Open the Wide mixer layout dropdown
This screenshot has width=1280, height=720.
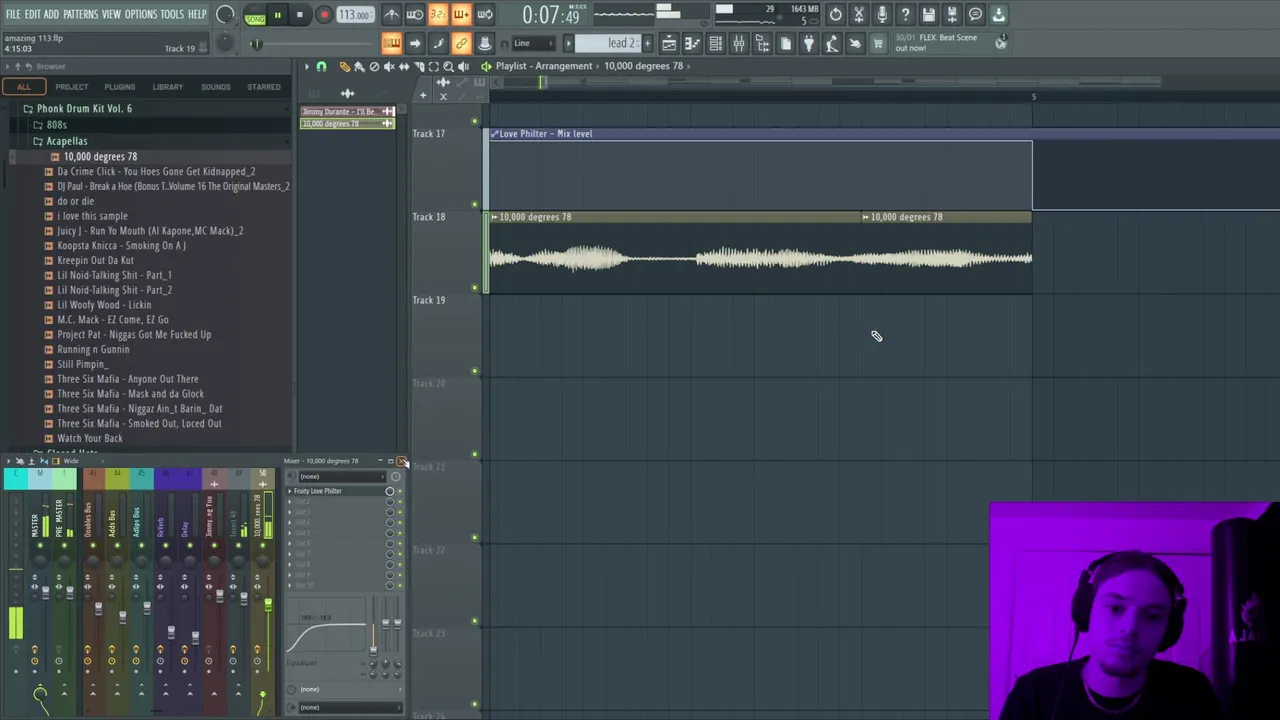pyautogui.click(x=70, y=461)
